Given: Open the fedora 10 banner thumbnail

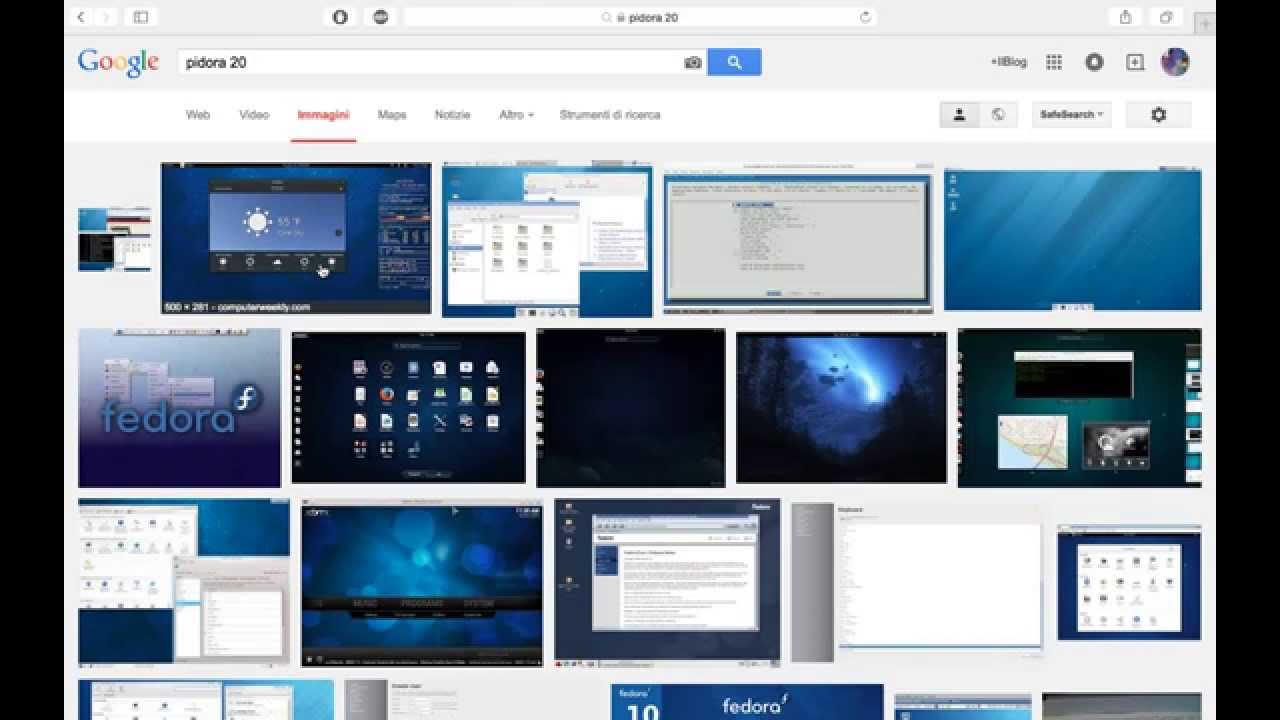Looking at the screenshot, I should (747, 702).
